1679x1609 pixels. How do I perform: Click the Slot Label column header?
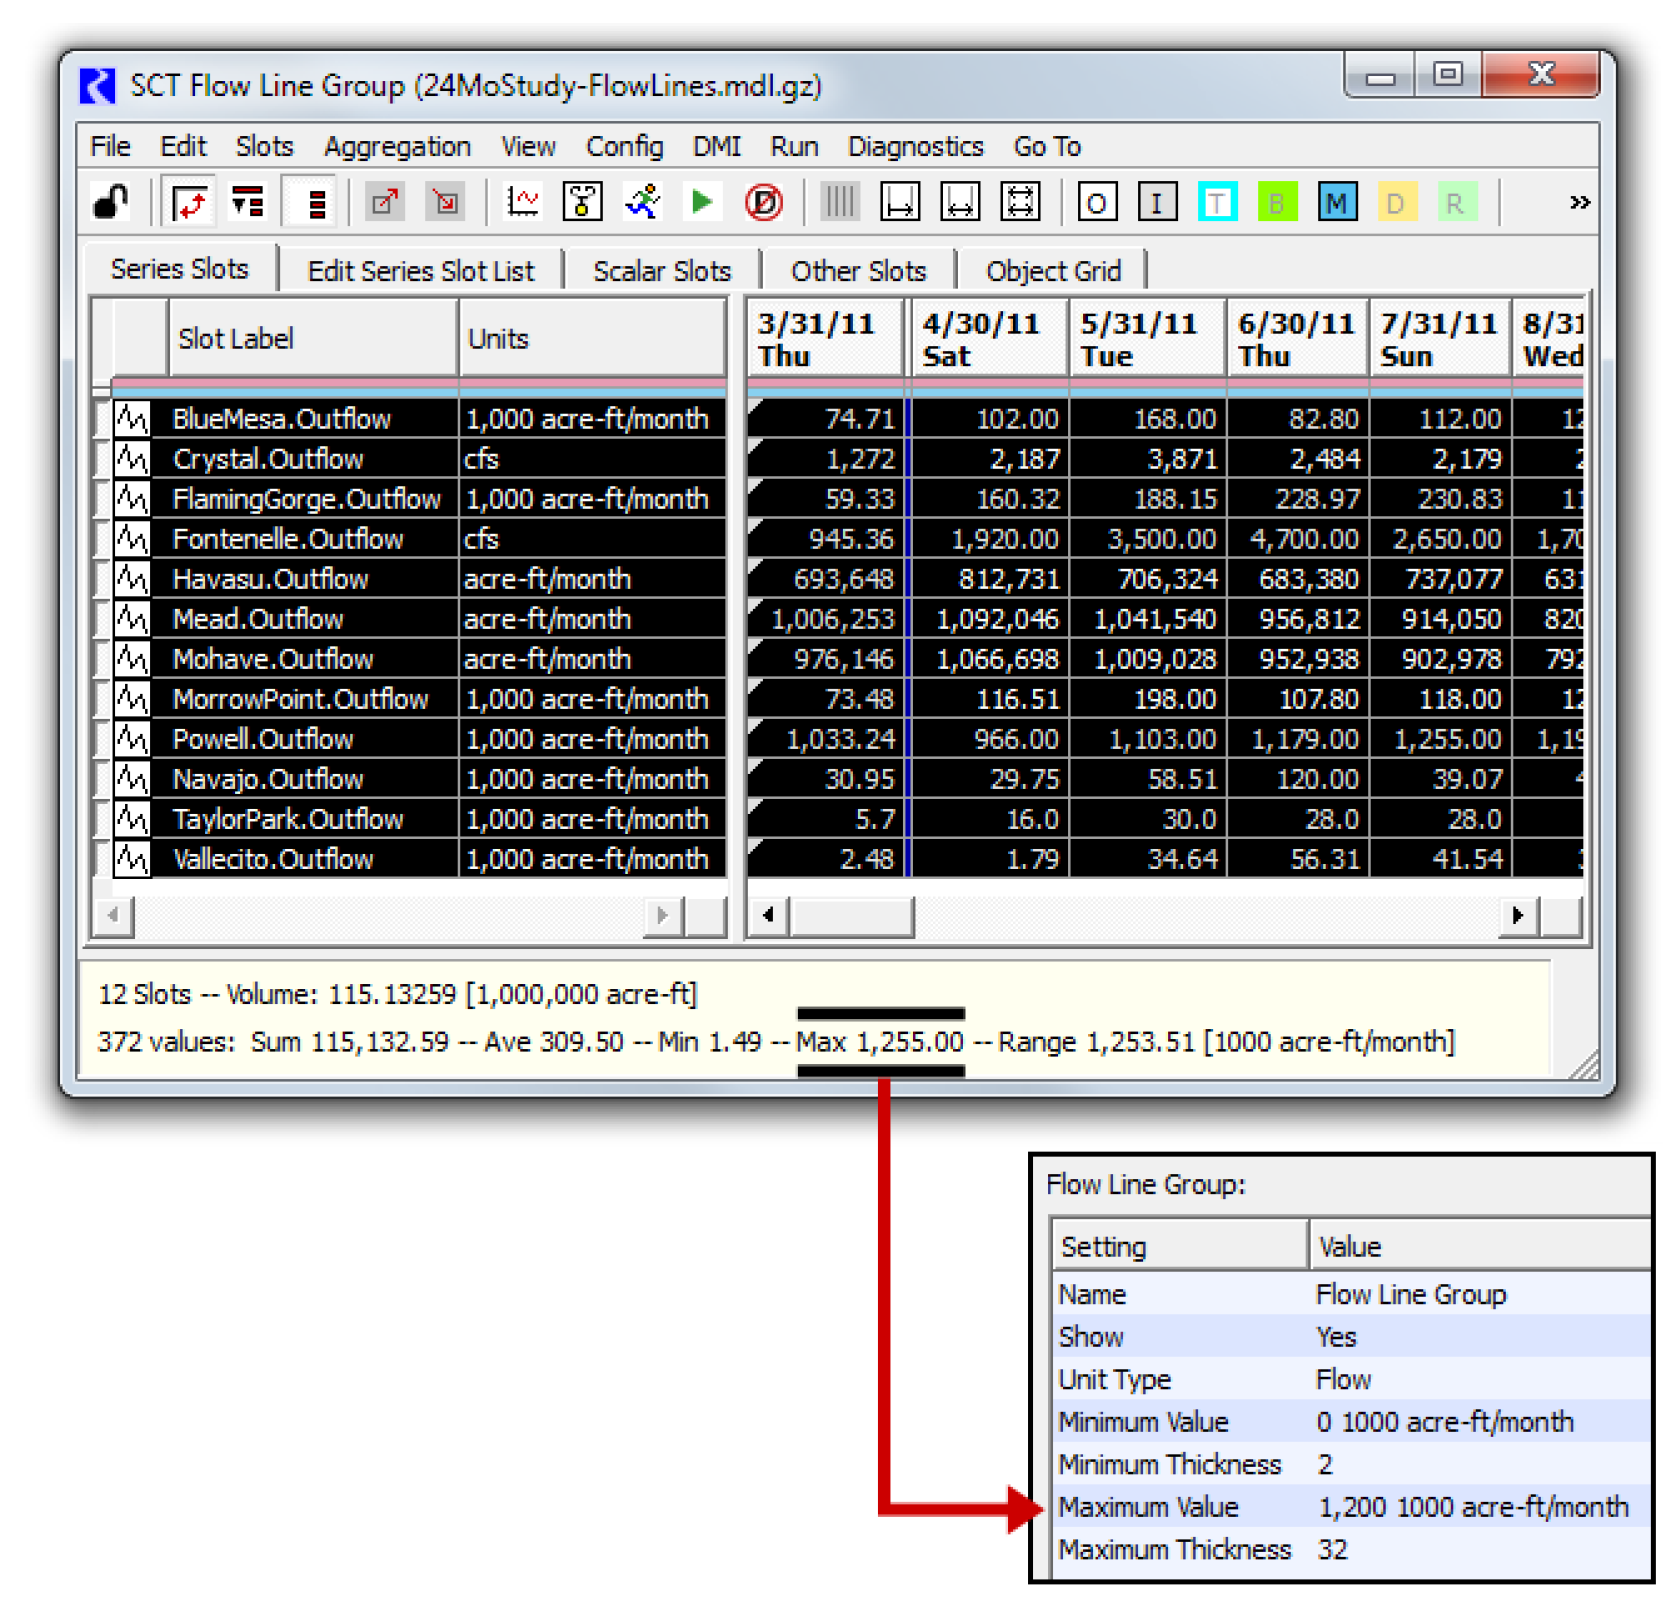pos(312,339)
